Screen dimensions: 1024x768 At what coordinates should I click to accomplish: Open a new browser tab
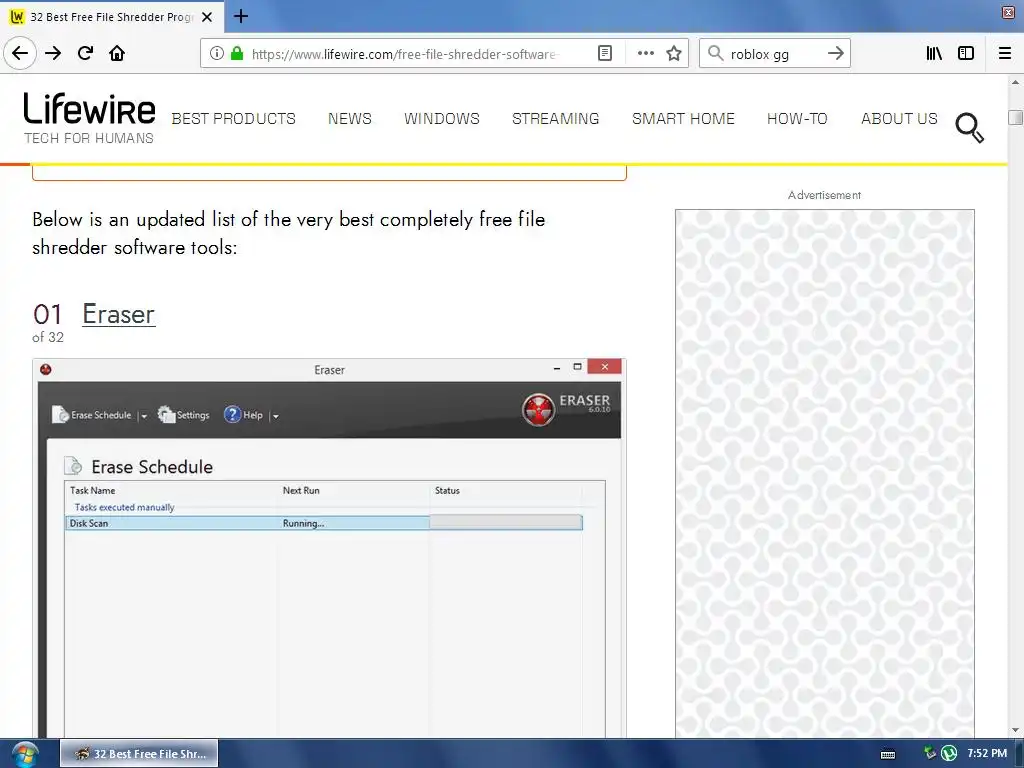241,16
